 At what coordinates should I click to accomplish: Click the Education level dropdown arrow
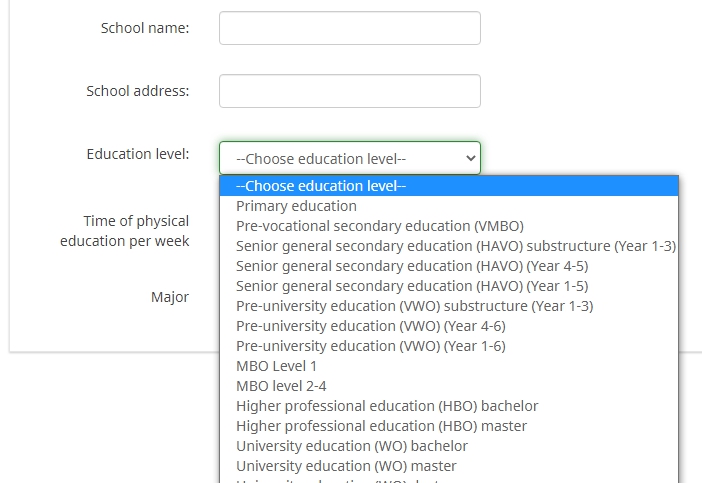coord(470,158)
